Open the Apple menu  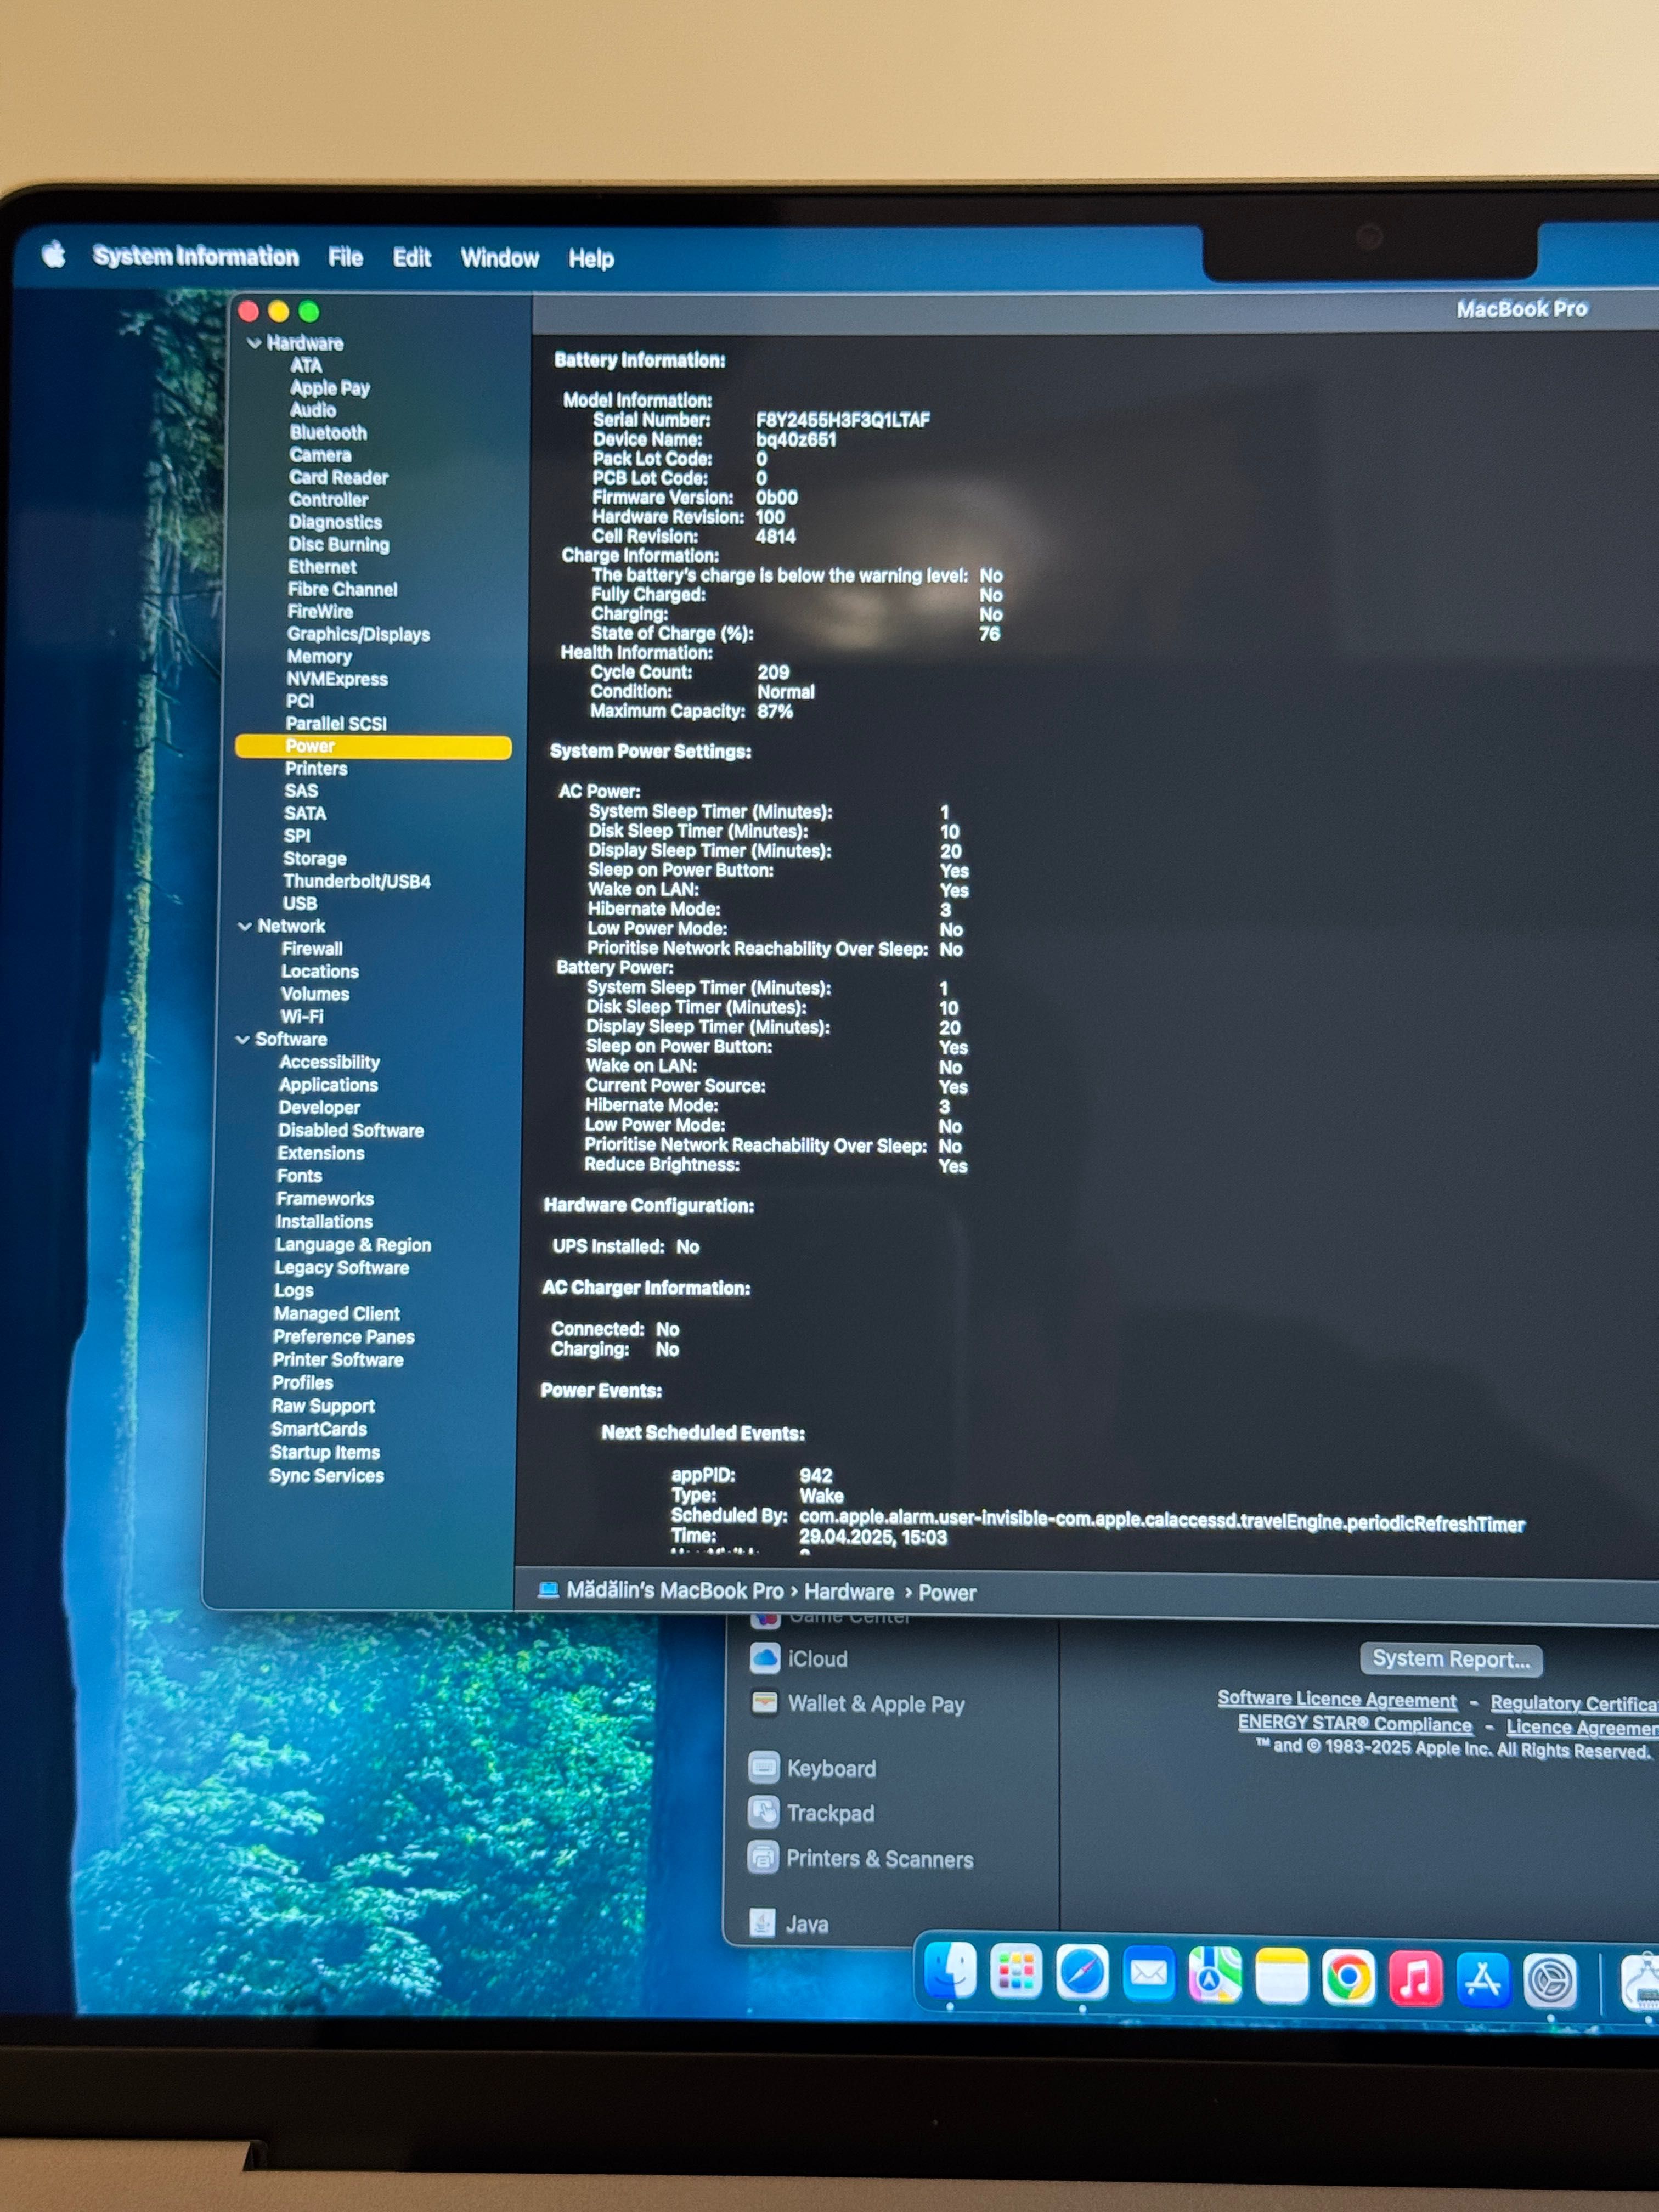pos(54,254)
